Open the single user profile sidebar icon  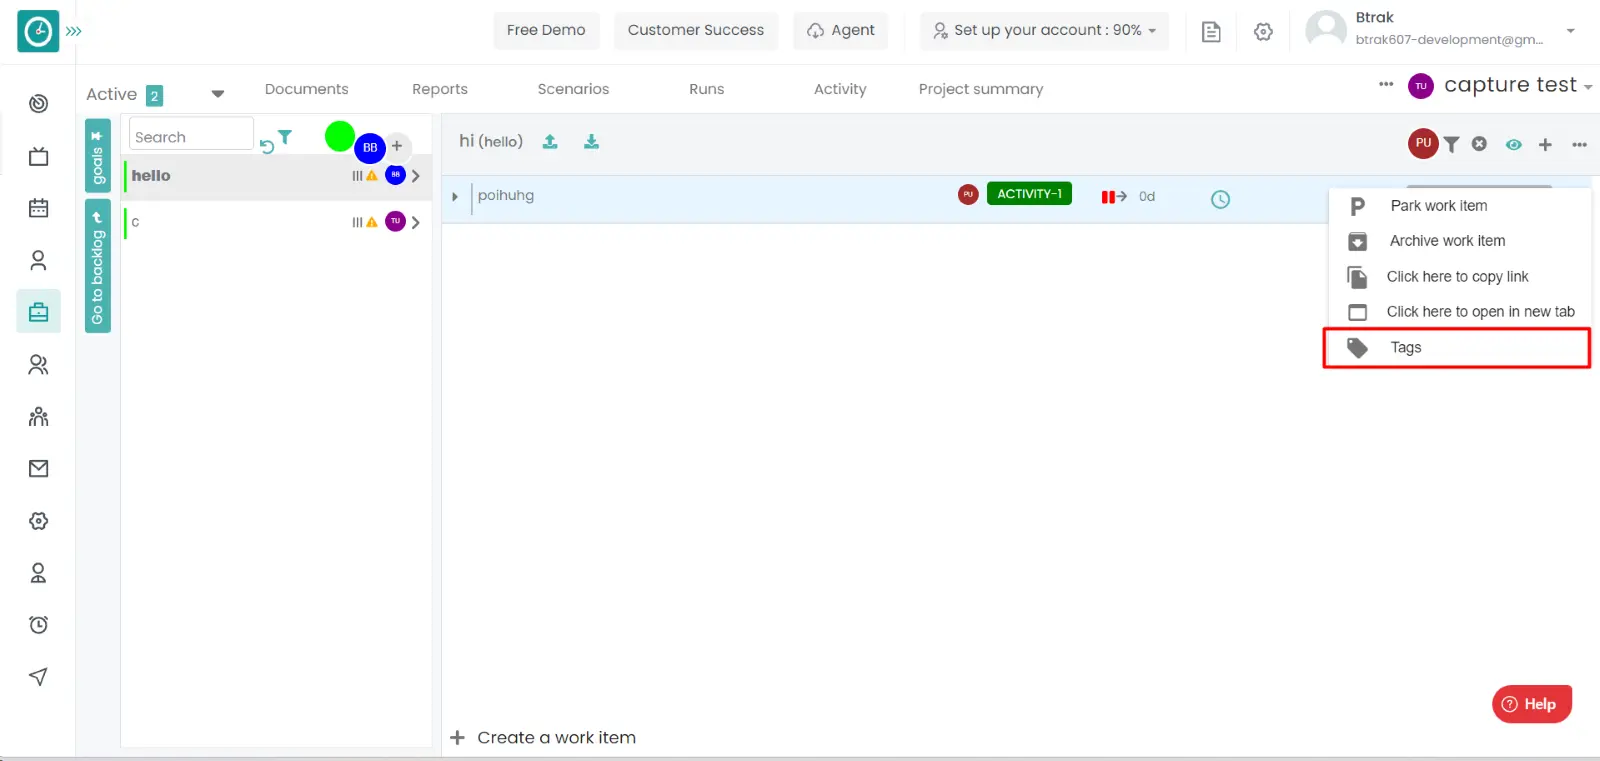pyautogui.click(x=38, y=260)
